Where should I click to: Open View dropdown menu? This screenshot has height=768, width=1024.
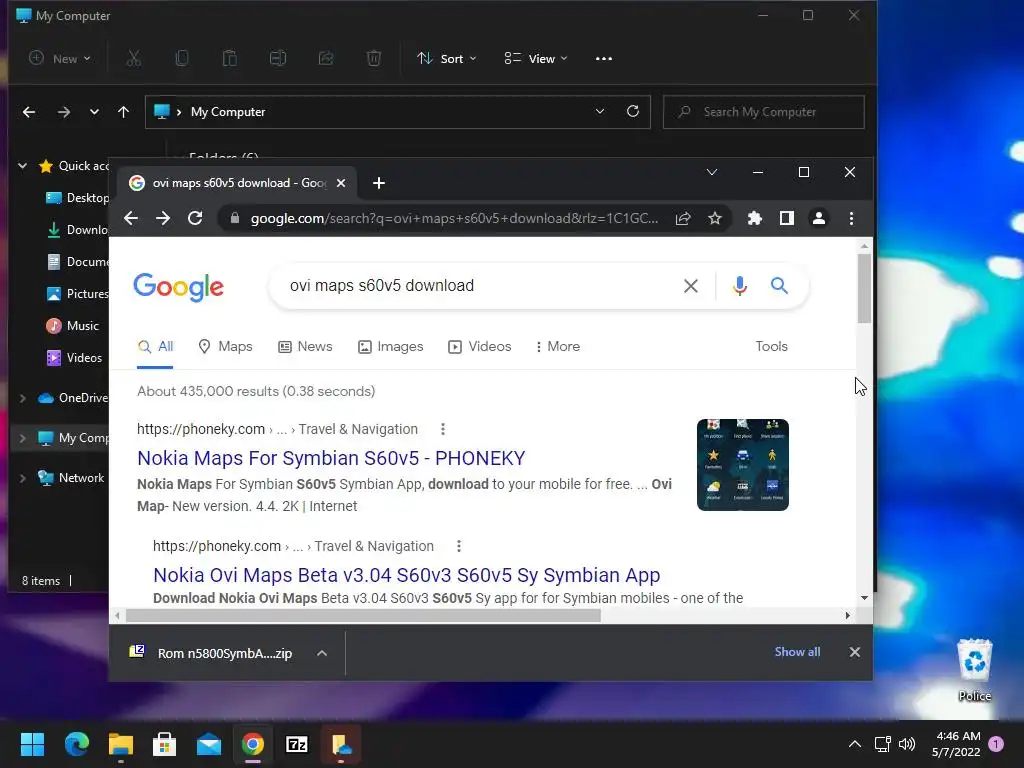[x=536, y=59]
